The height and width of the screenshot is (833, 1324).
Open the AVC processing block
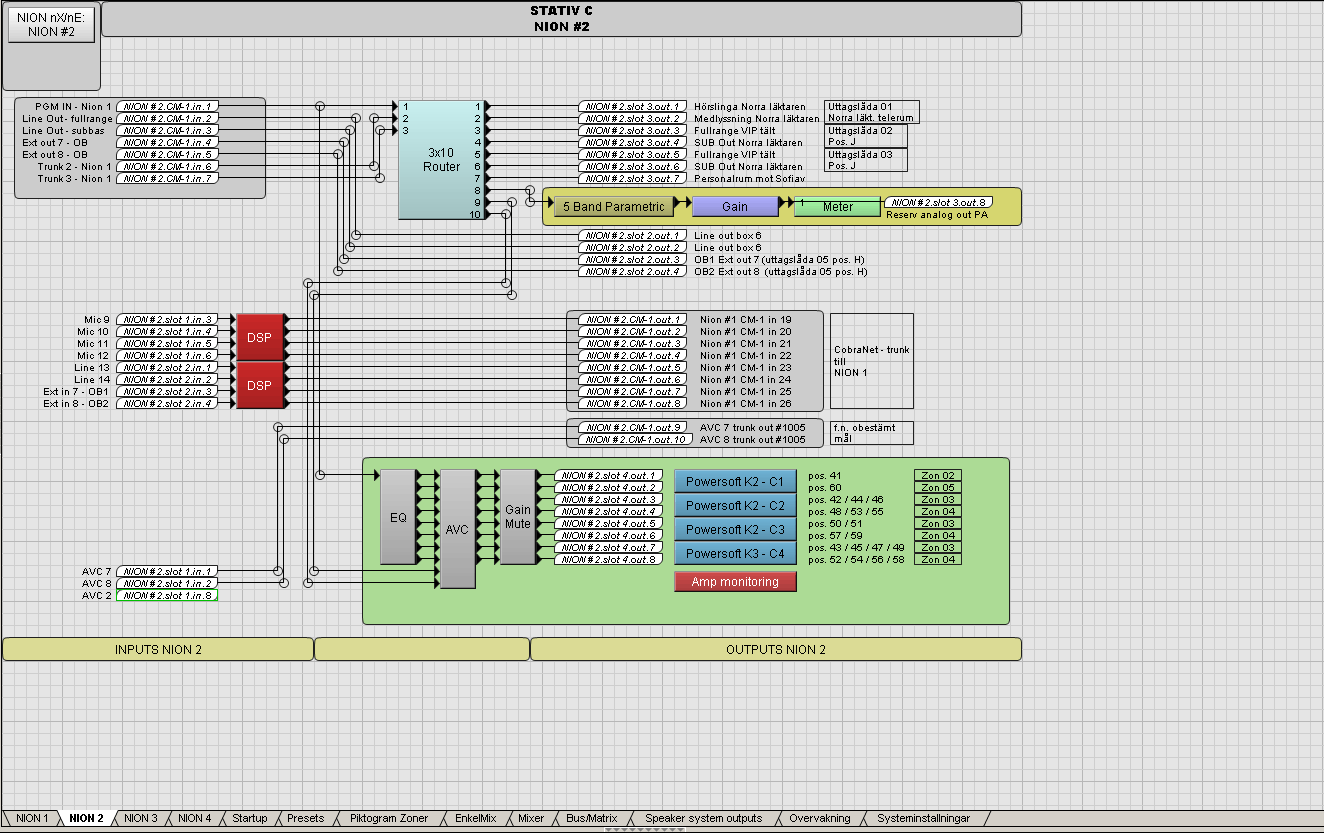(457, 529)
